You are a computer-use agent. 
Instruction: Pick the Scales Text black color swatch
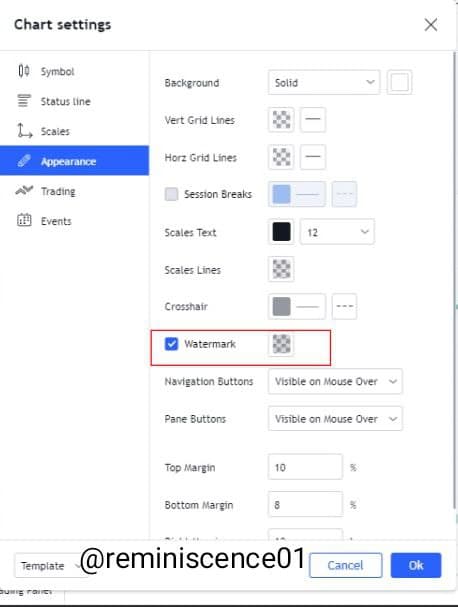point(281,232)
